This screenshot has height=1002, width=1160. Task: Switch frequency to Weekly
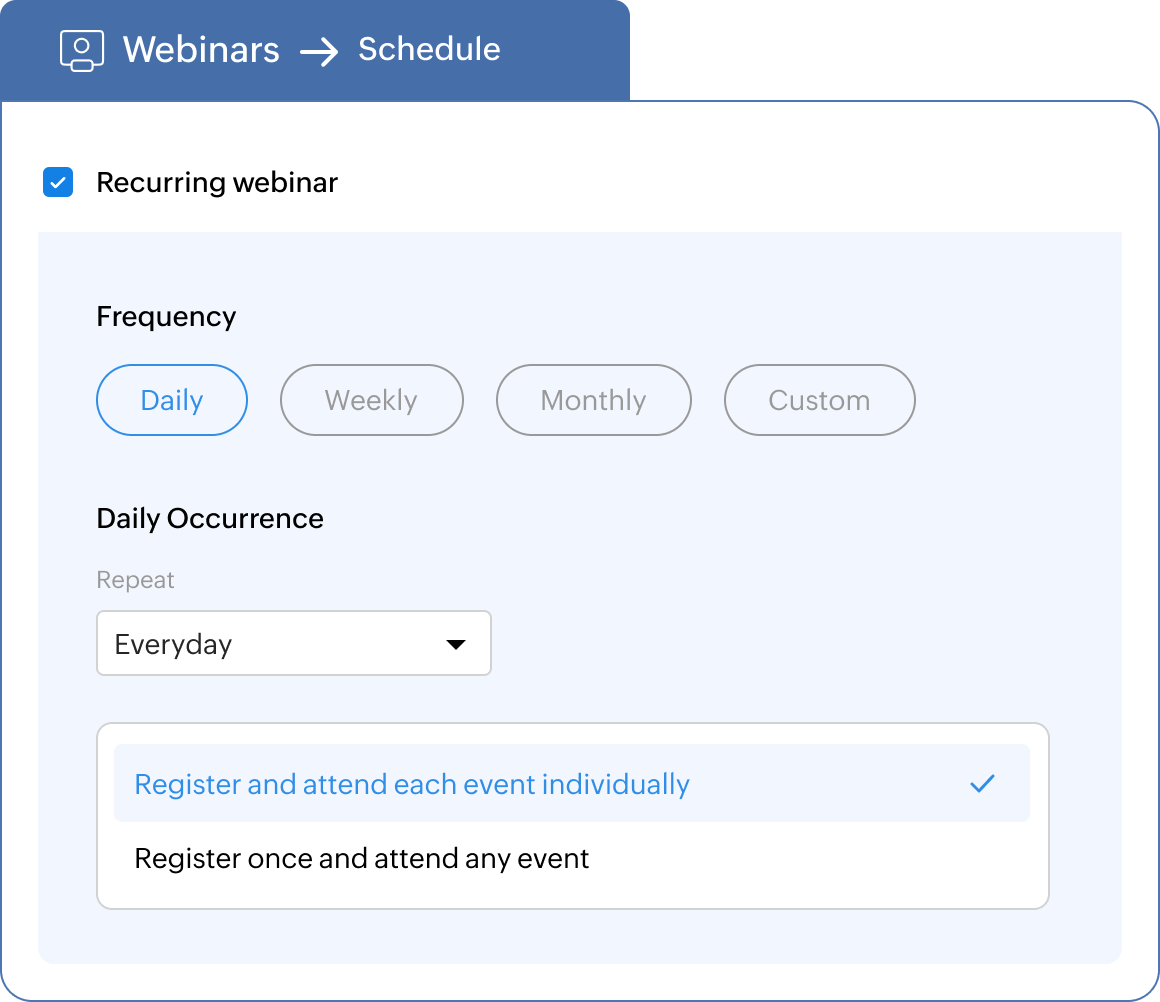tap(371, 400)
